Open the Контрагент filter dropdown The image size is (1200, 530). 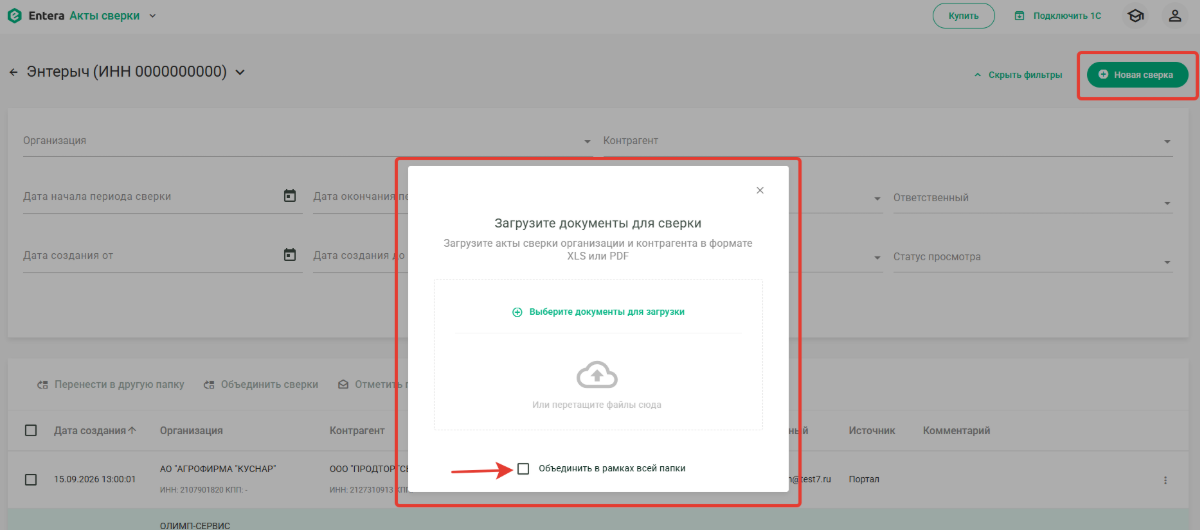(x=887, y=141)
